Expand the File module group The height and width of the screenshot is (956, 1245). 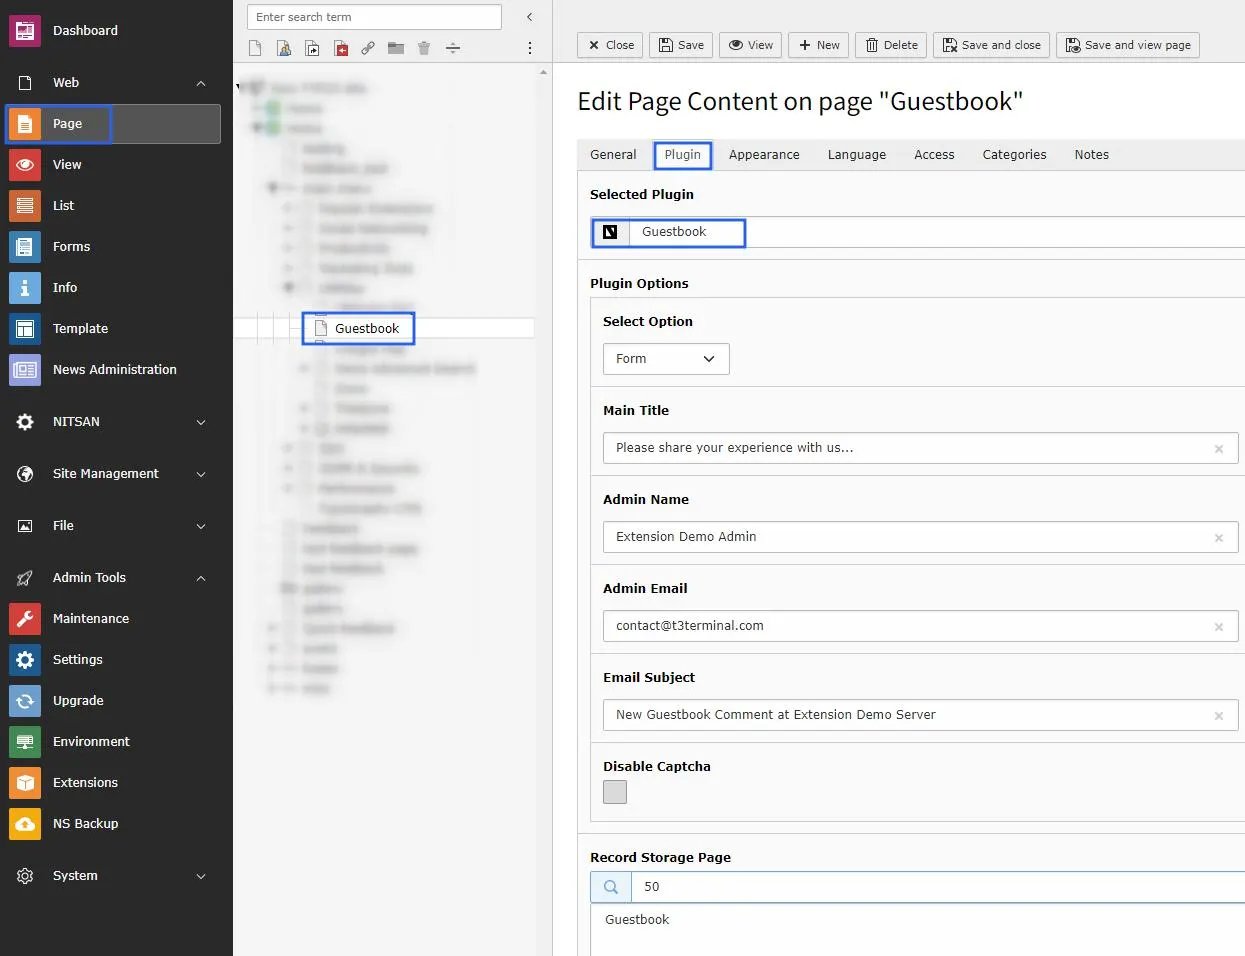[201, 526]
